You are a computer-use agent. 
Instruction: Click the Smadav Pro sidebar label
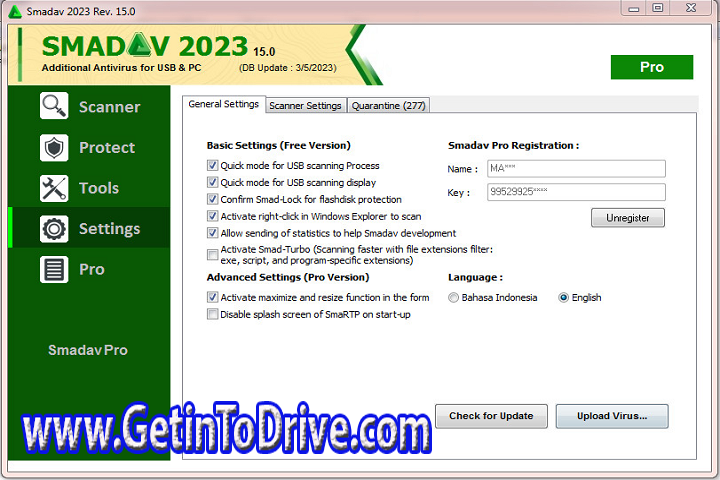click(x=88, y=350)
